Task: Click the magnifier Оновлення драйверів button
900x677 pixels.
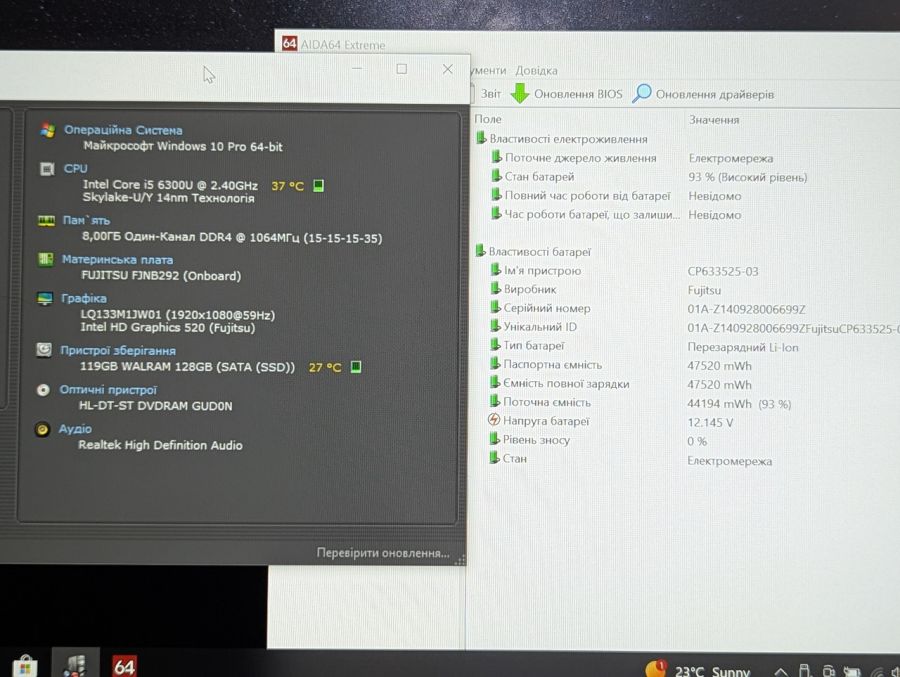Action: tap(703, 94)
